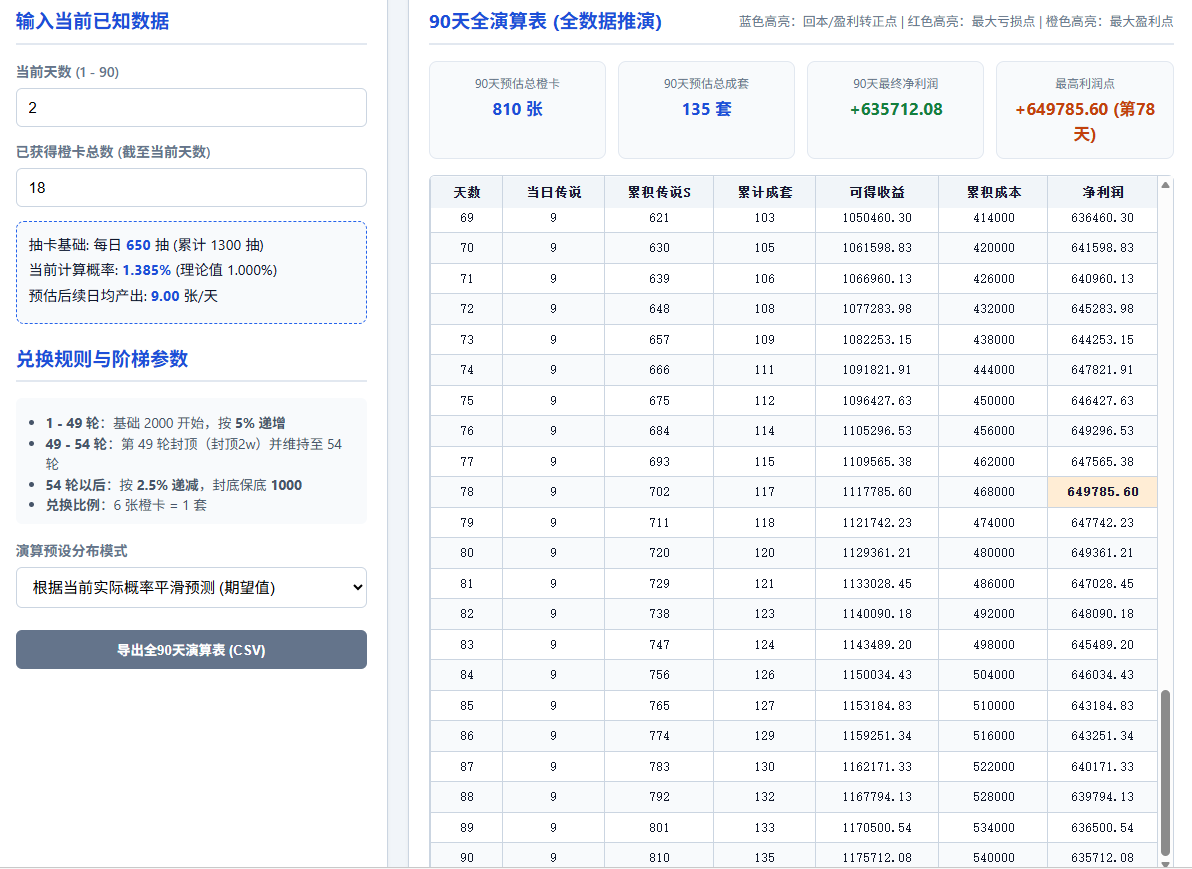
Task: Click day 78 cell in table
Action: 467,492
